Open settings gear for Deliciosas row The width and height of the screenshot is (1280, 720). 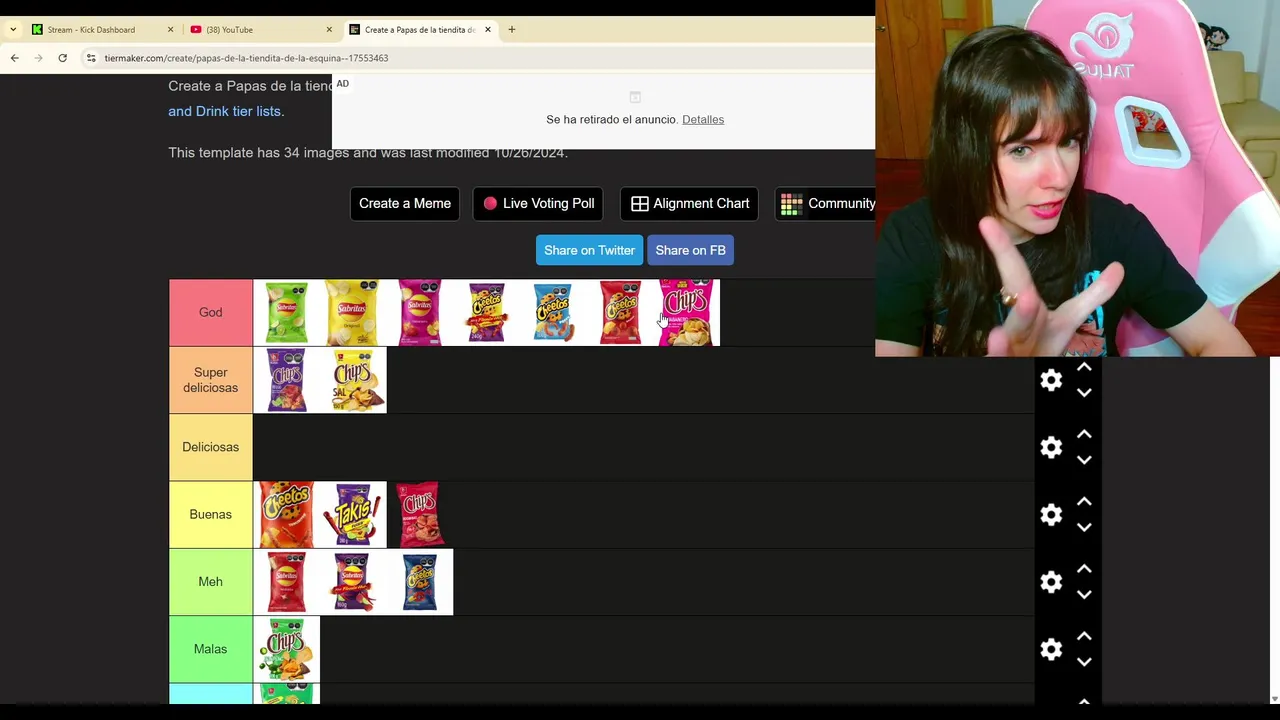pyautogui.click(x=1051, y=447)
